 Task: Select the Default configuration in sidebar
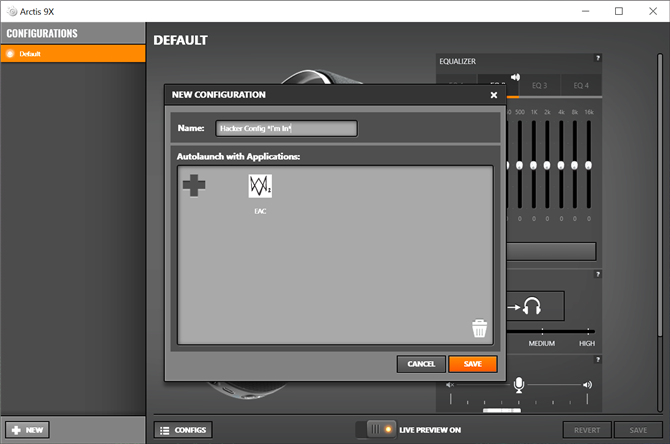pos(72,53)
